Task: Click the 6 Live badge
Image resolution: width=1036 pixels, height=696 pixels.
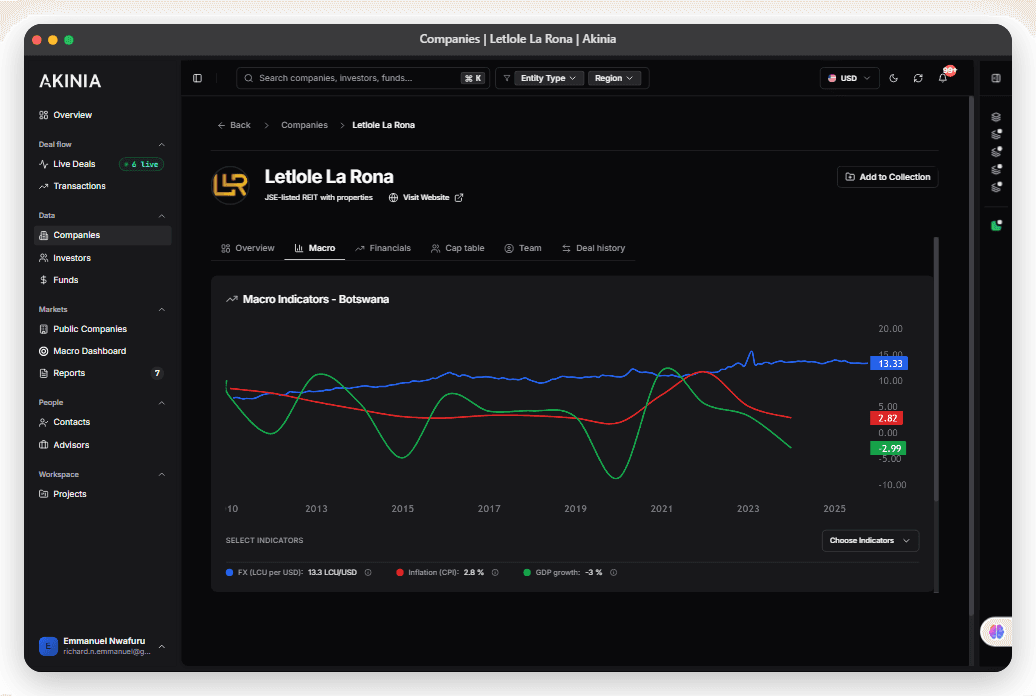Action: [141, 164]
